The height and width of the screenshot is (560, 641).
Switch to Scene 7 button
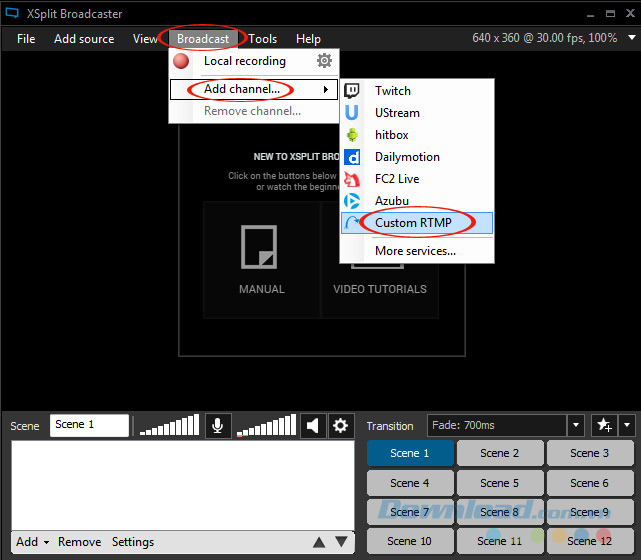tap(410, 512)
